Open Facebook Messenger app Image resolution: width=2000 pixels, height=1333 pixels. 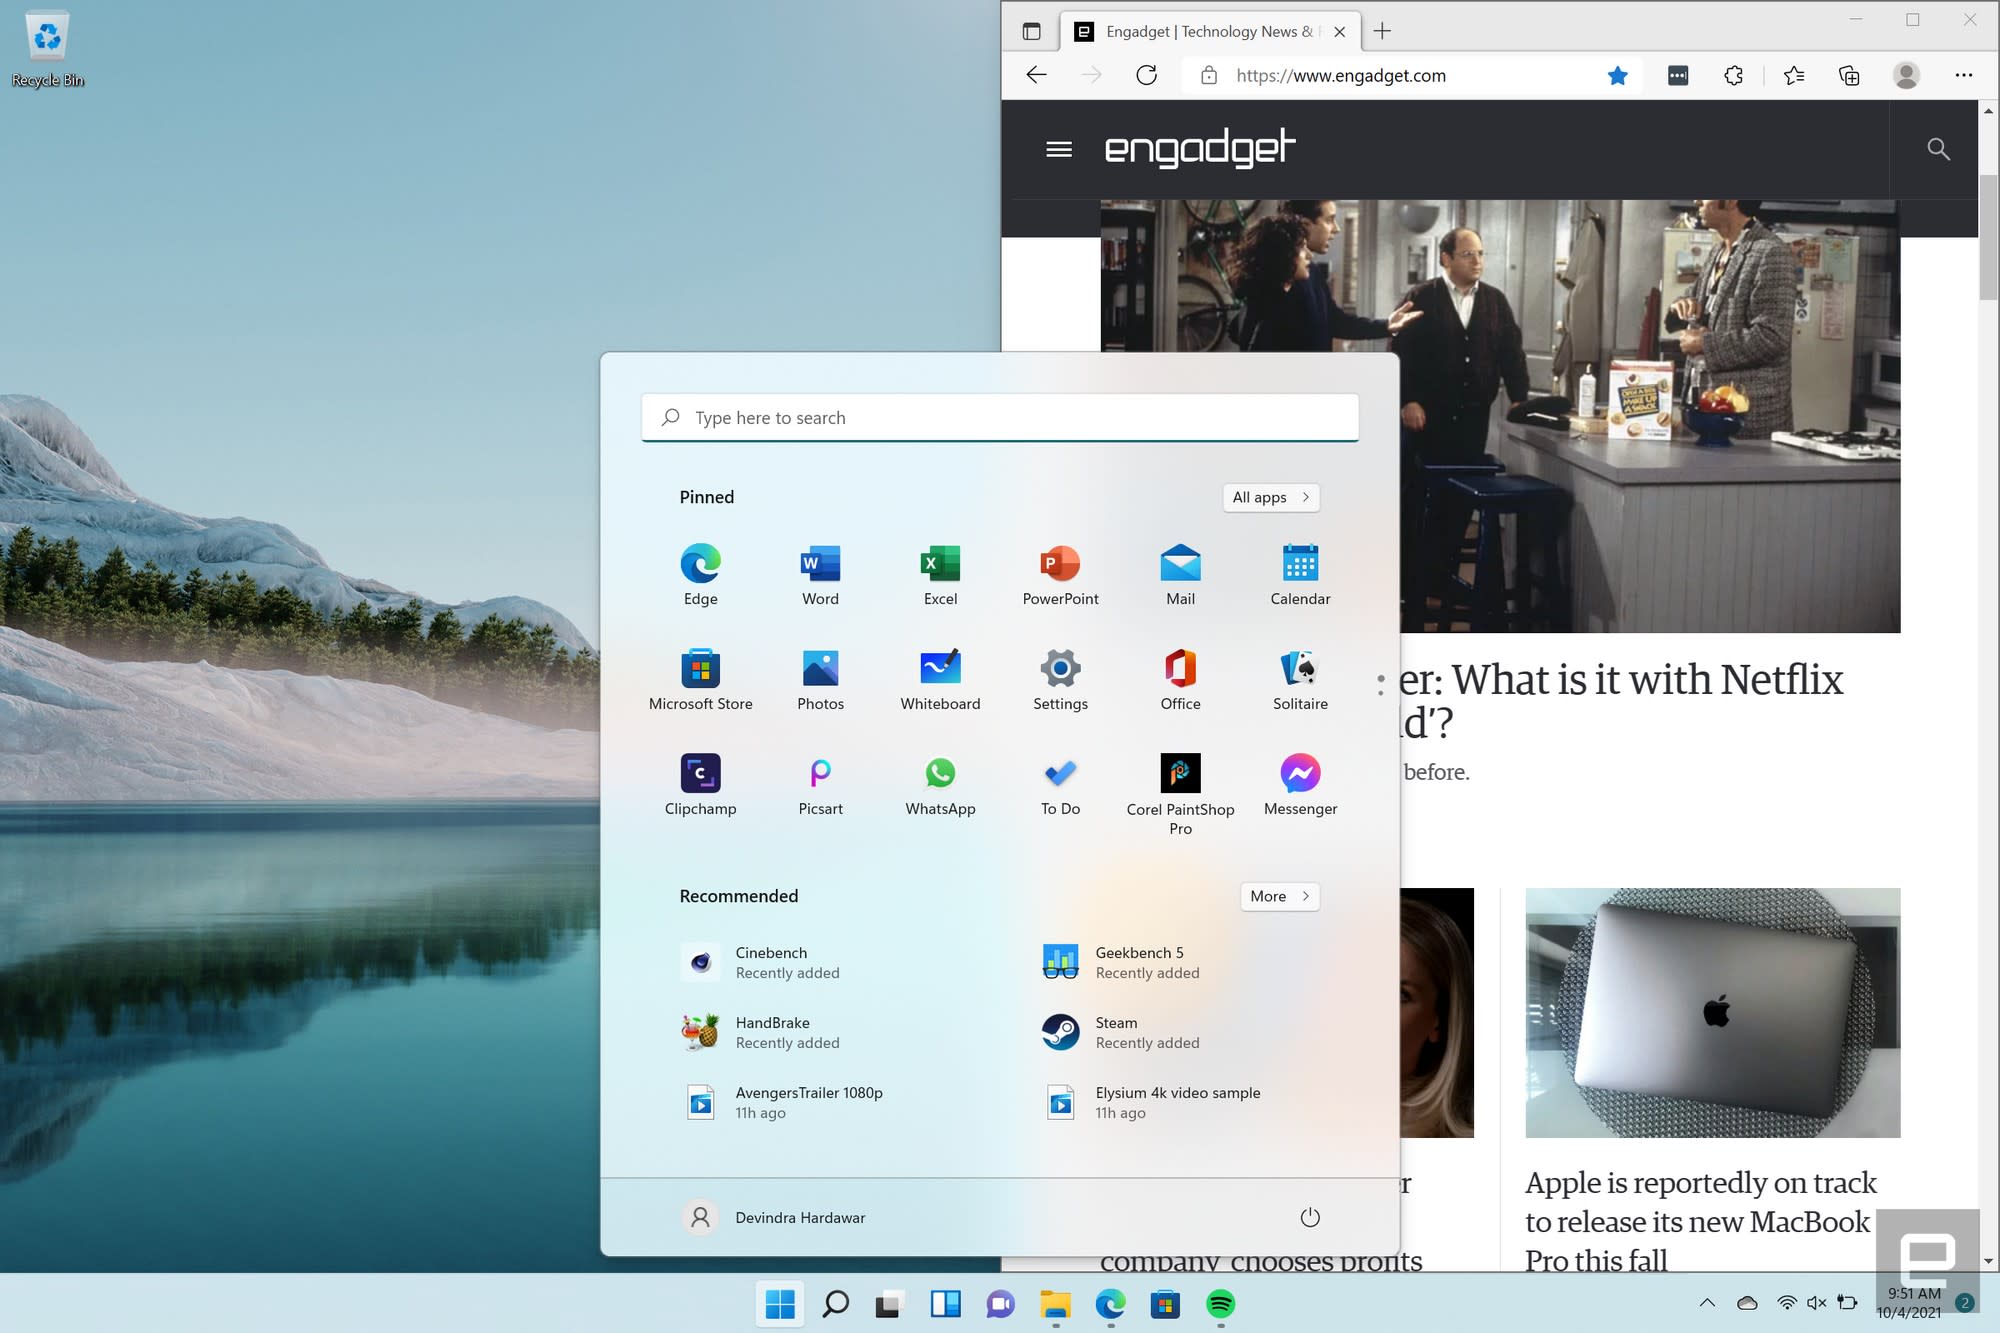pyautogui.click(x=1298, y=772)
